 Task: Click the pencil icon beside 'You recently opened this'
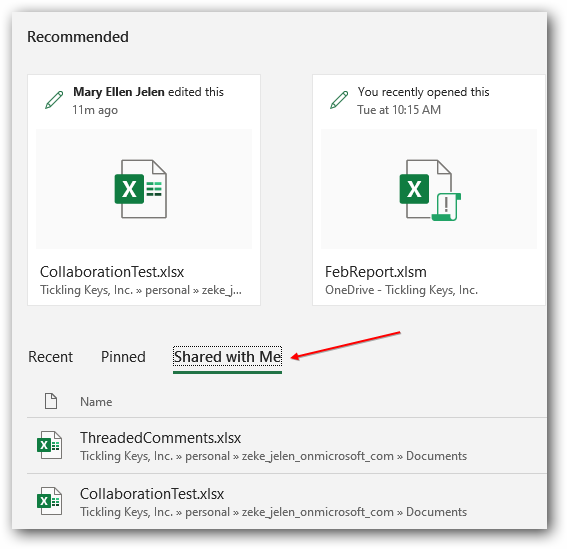tap(339, 100)
